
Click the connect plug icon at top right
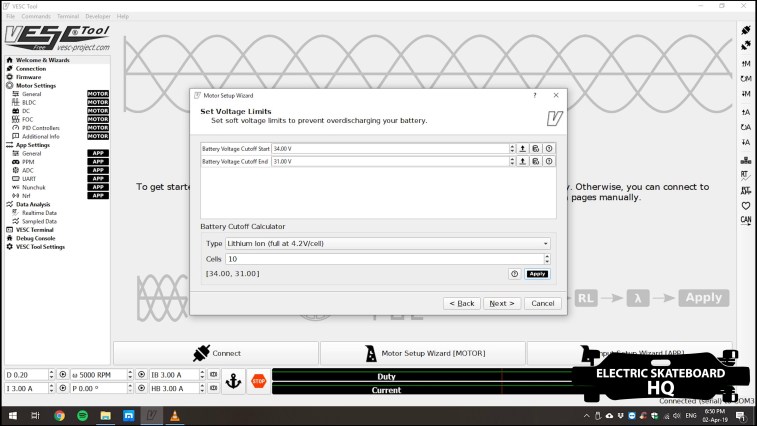coord(745,30)
